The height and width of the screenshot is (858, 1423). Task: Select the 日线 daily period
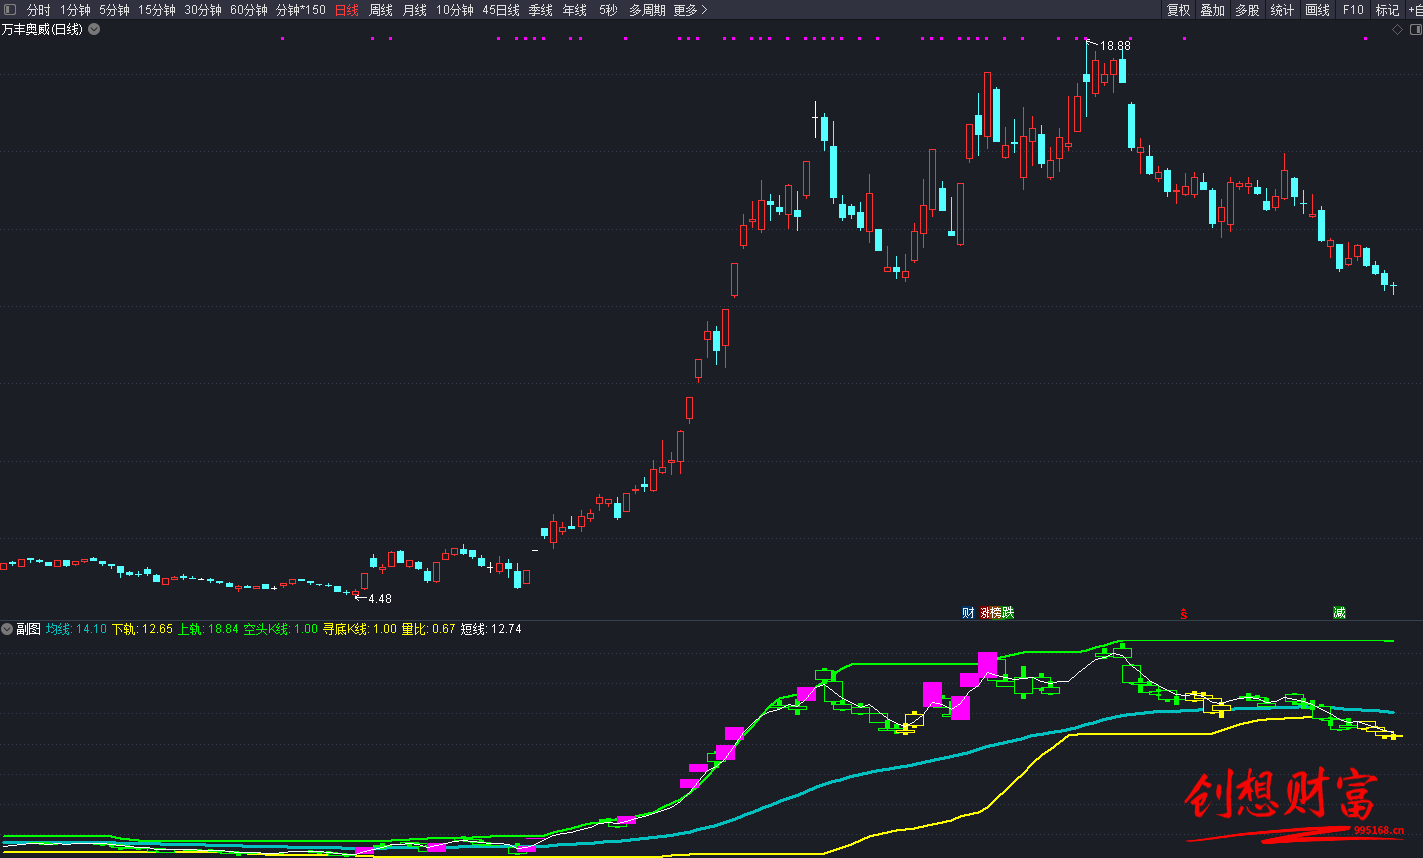pos(346,10)
